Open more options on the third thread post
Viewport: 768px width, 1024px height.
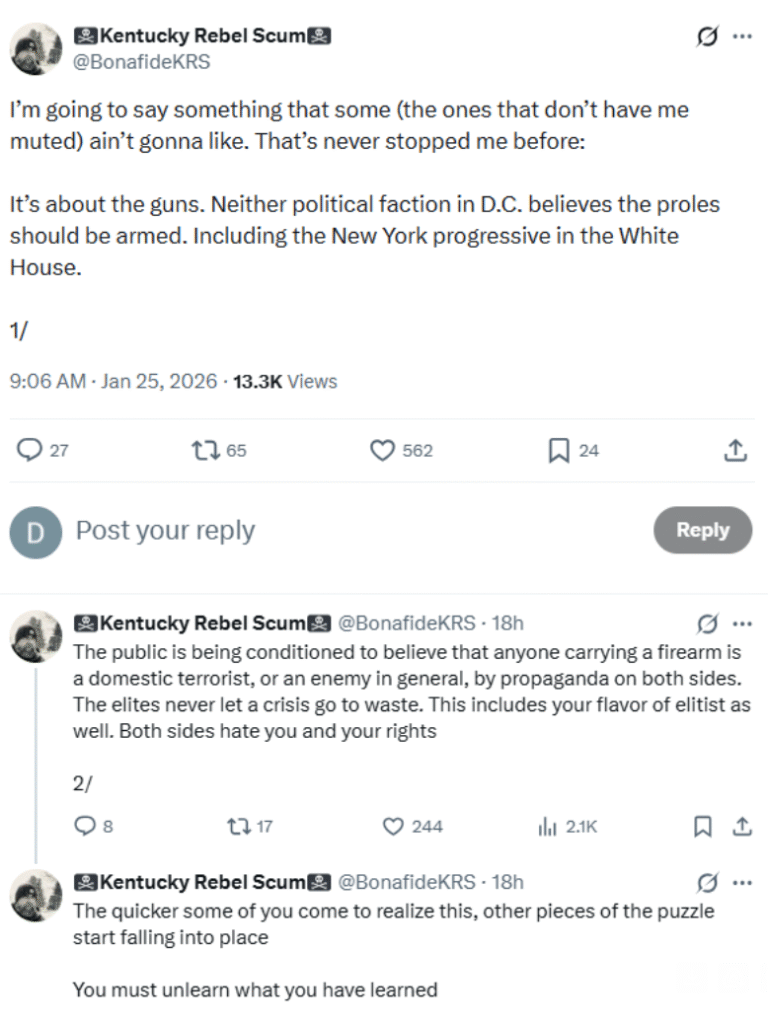tap(742, 883)
